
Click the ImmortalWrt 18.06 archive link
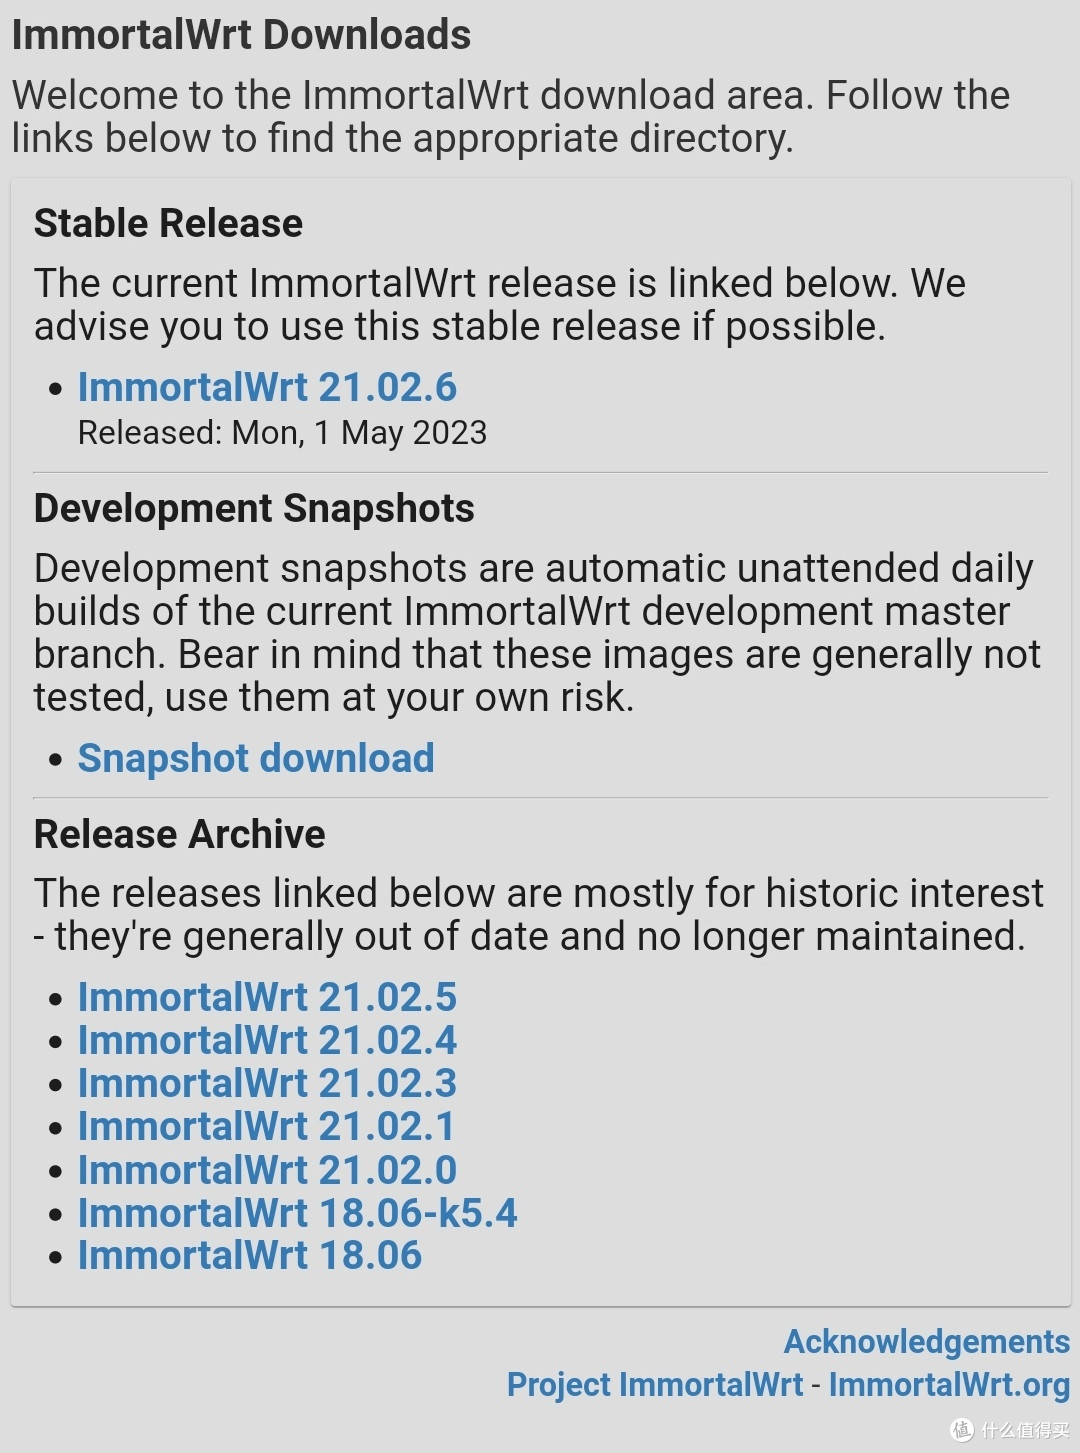tap(250, 1256)
